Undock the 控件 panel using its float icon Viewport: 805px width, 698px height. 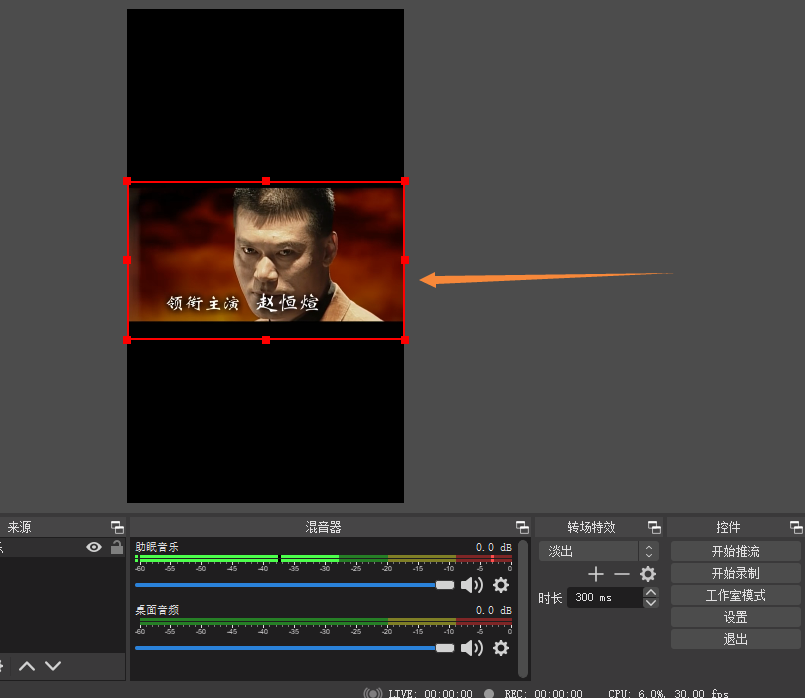796,527
